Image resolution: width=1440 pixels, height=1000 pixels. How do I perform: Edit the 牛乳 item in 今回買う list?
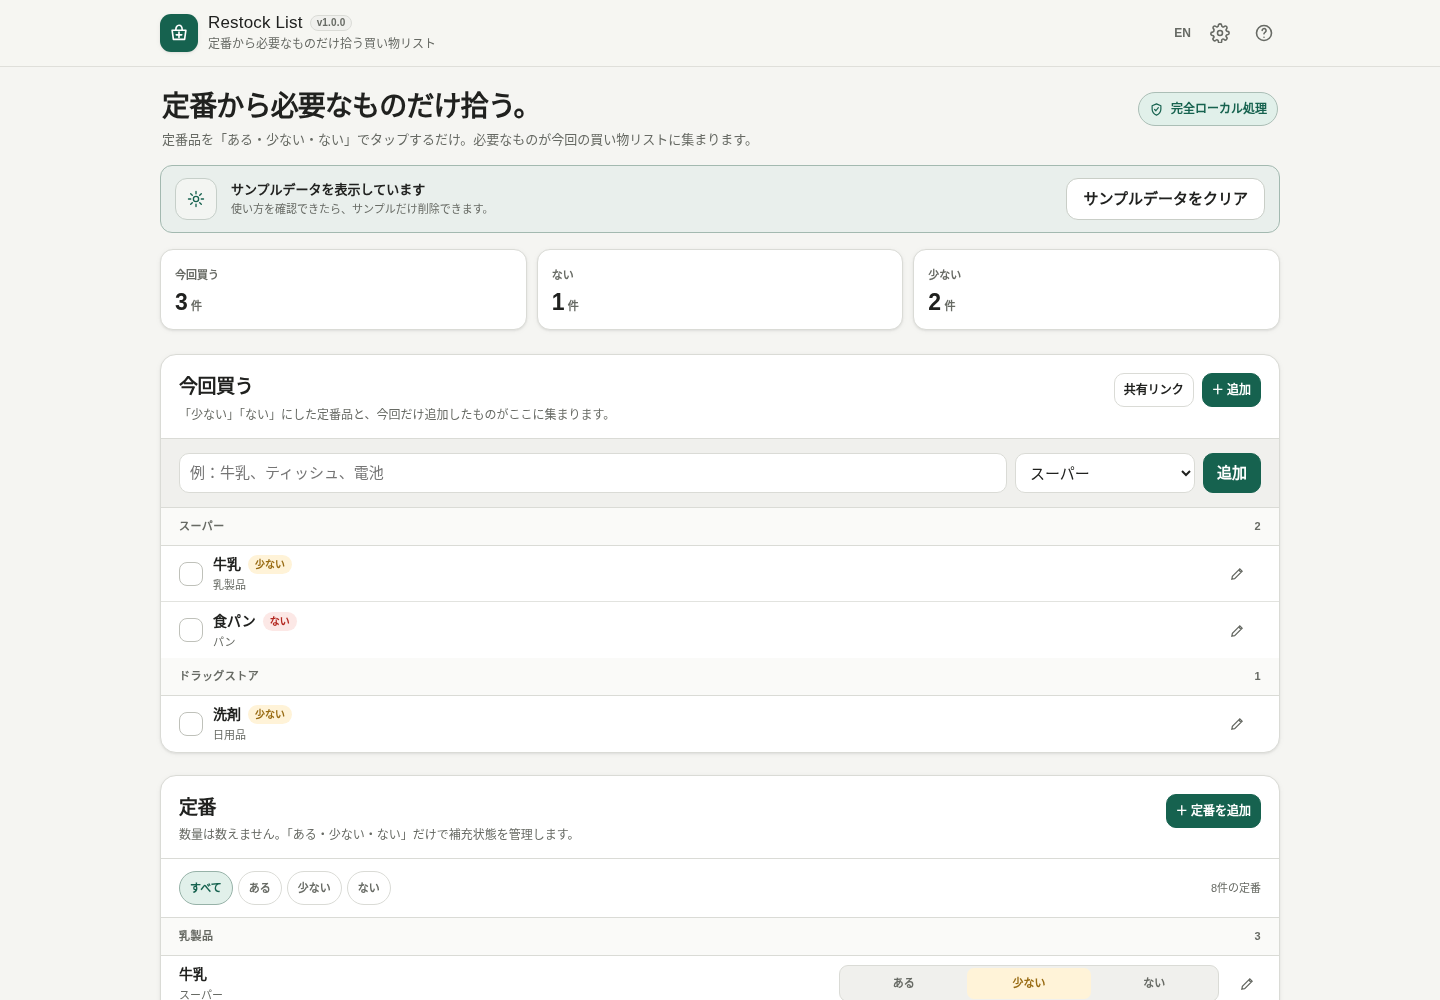click(x=1237, y=574)
